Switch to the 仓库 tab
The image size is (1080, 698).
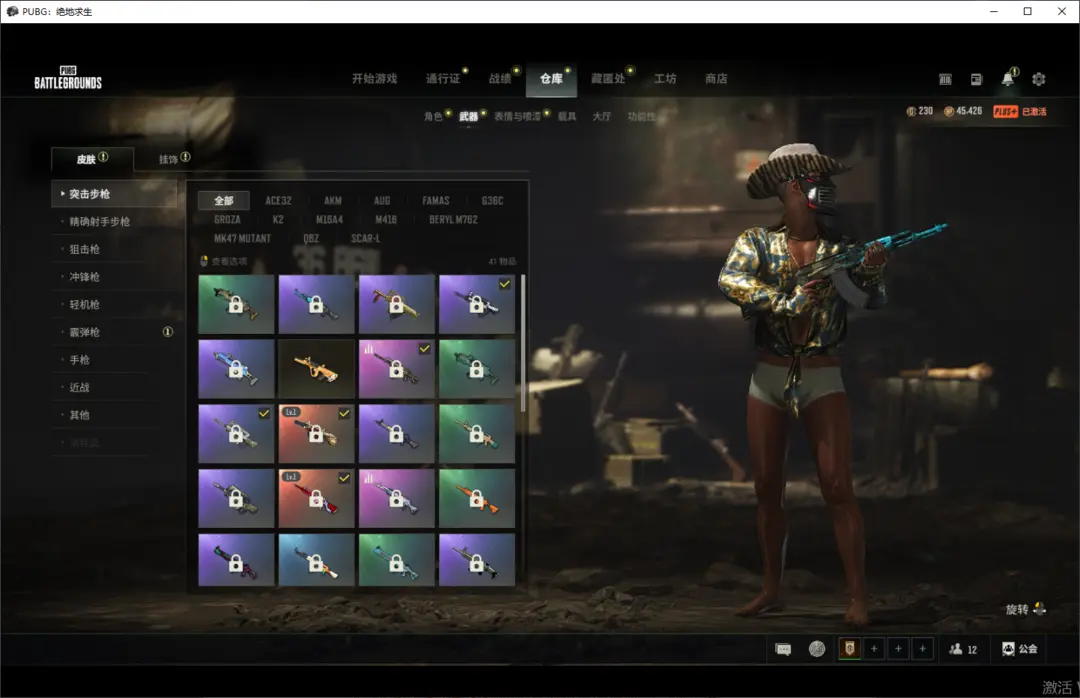[x=551, y=79]
